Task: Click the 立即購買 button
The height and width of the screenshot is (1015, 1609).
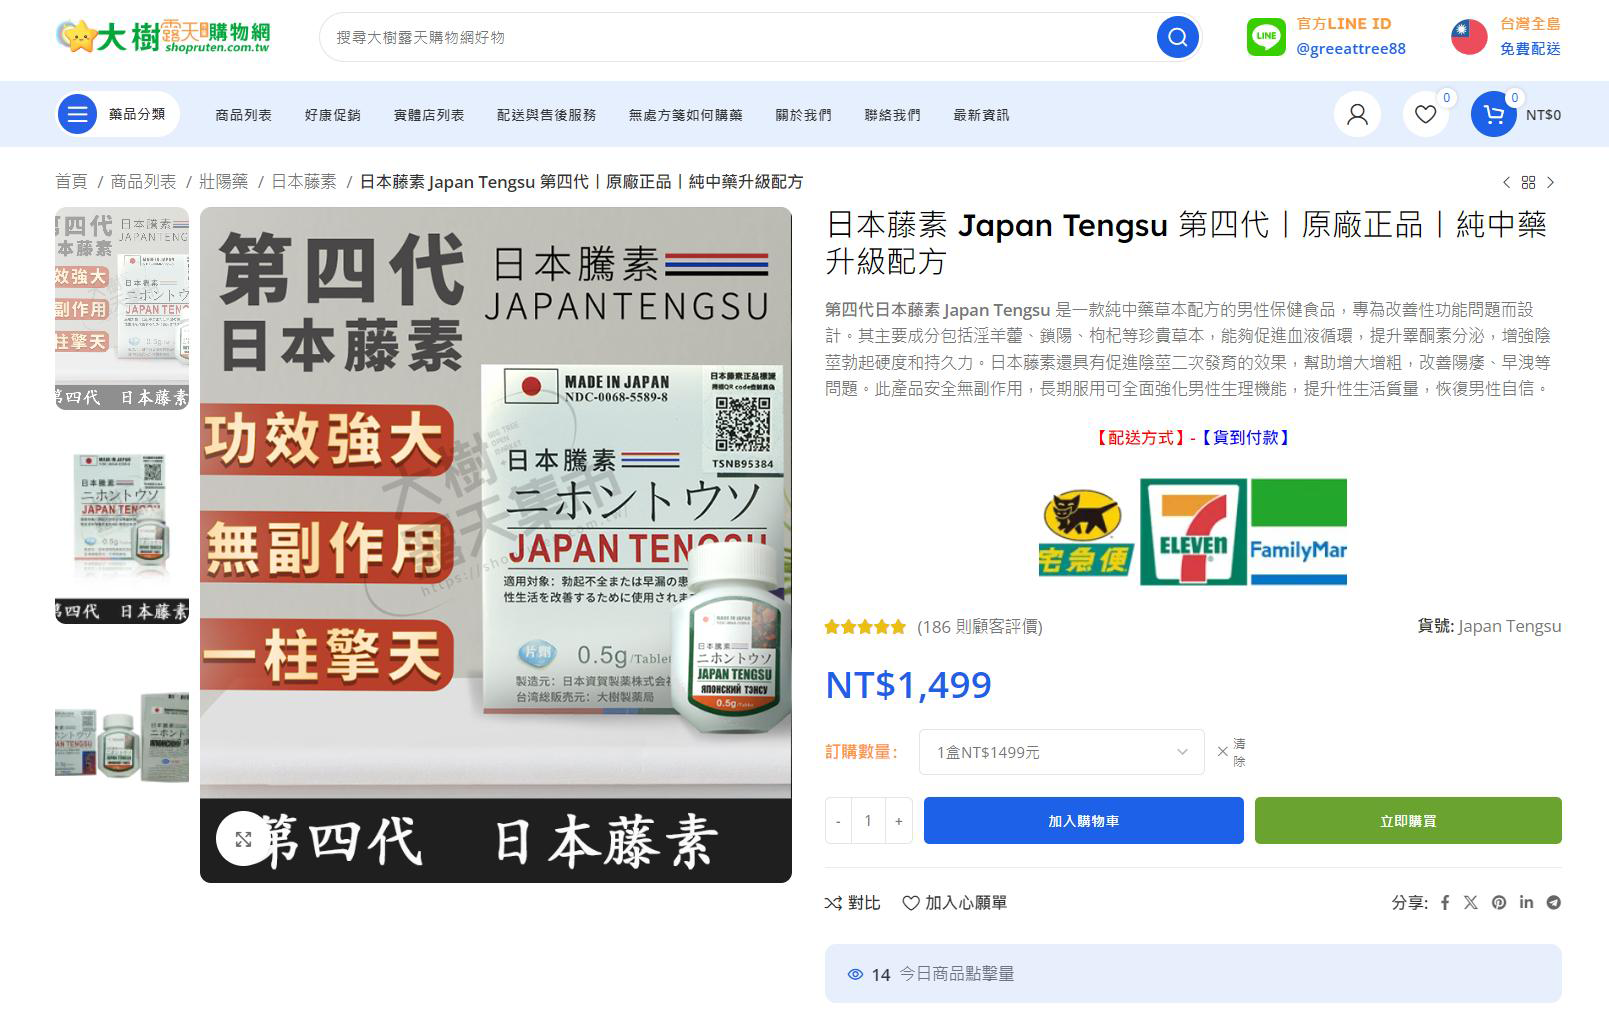Action: tap(1408, 821)
